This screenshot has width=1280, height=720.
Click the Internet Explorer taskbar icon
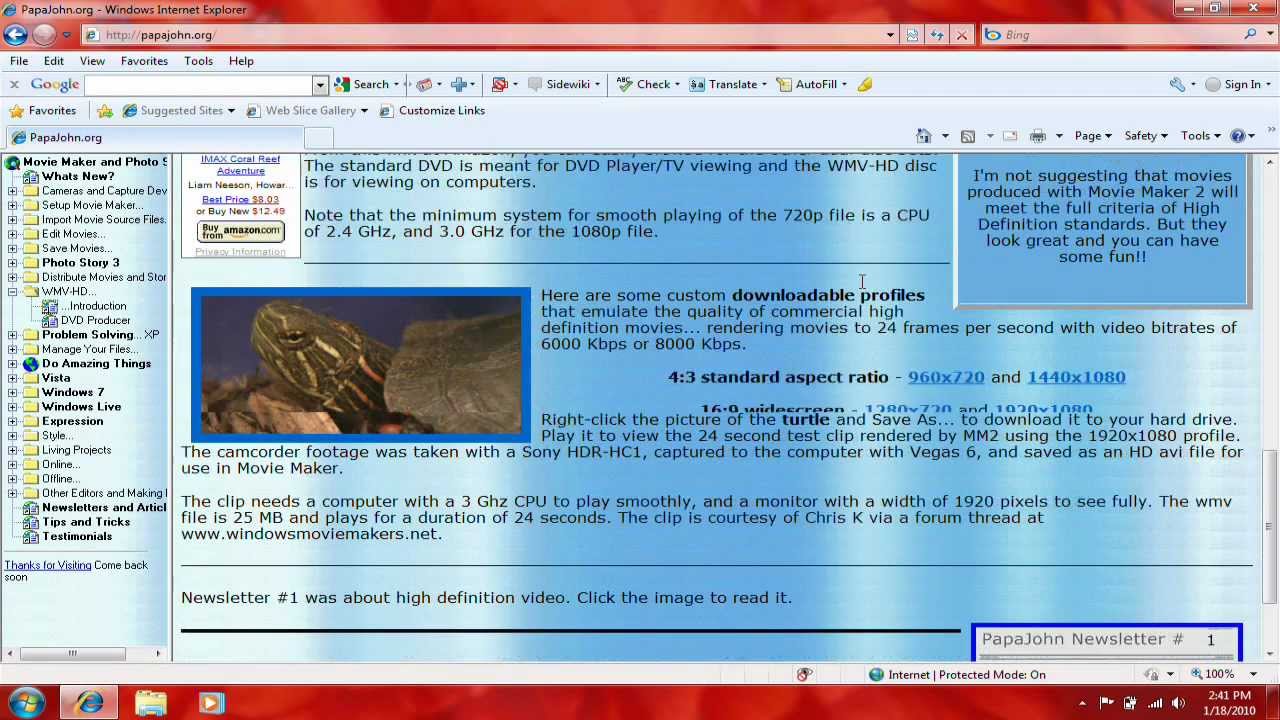[90, 703]
